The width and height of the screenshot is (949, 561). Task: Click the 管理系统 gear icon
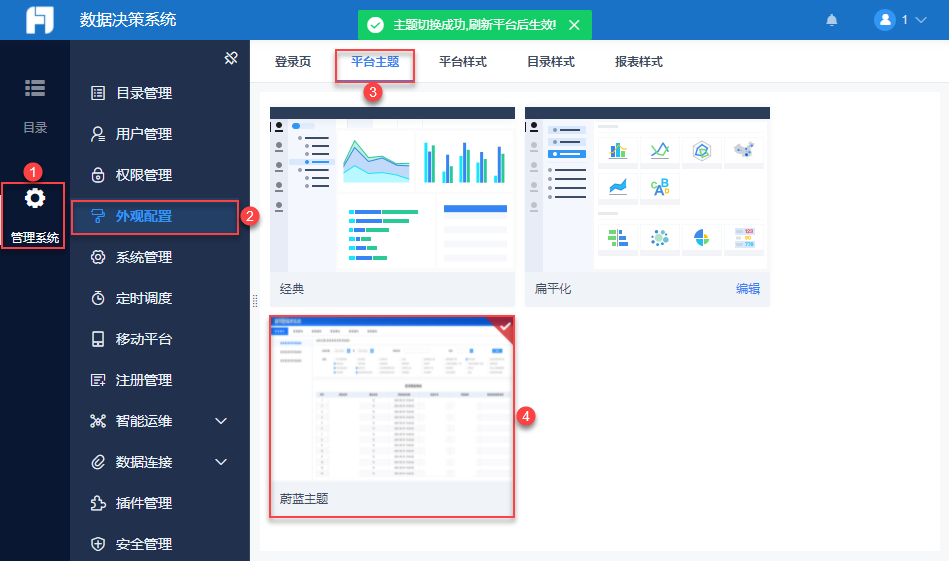tap(34, 198)
